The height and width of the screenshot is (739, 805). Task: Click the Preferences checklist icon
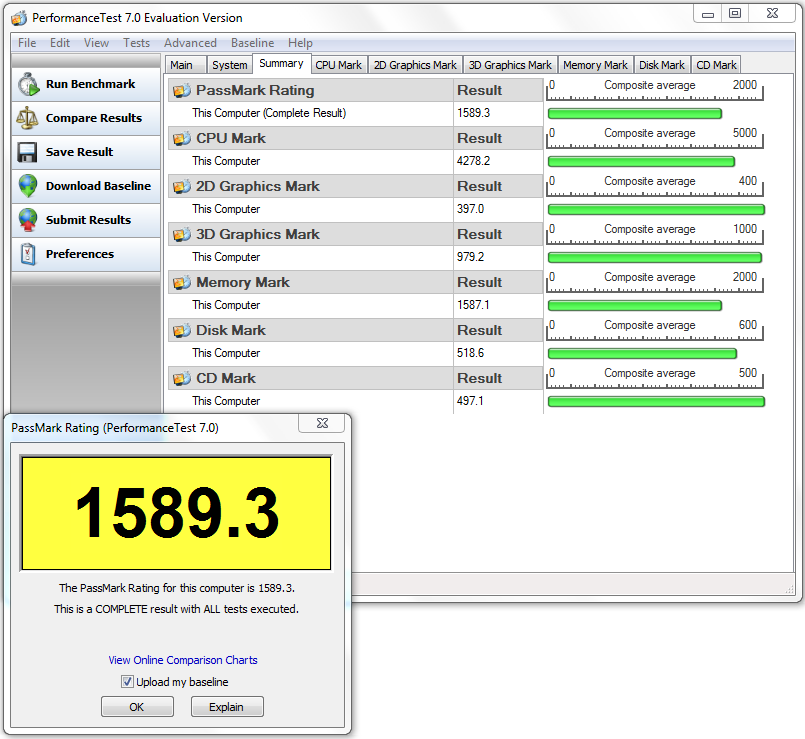[x=28, y=254]
